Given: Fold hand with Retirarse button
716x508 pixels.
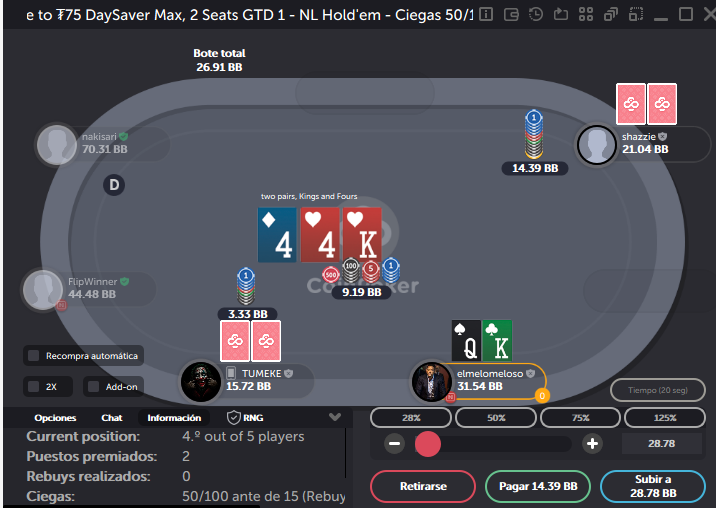Looking at the screenshot, I should [x=423, y=486].
